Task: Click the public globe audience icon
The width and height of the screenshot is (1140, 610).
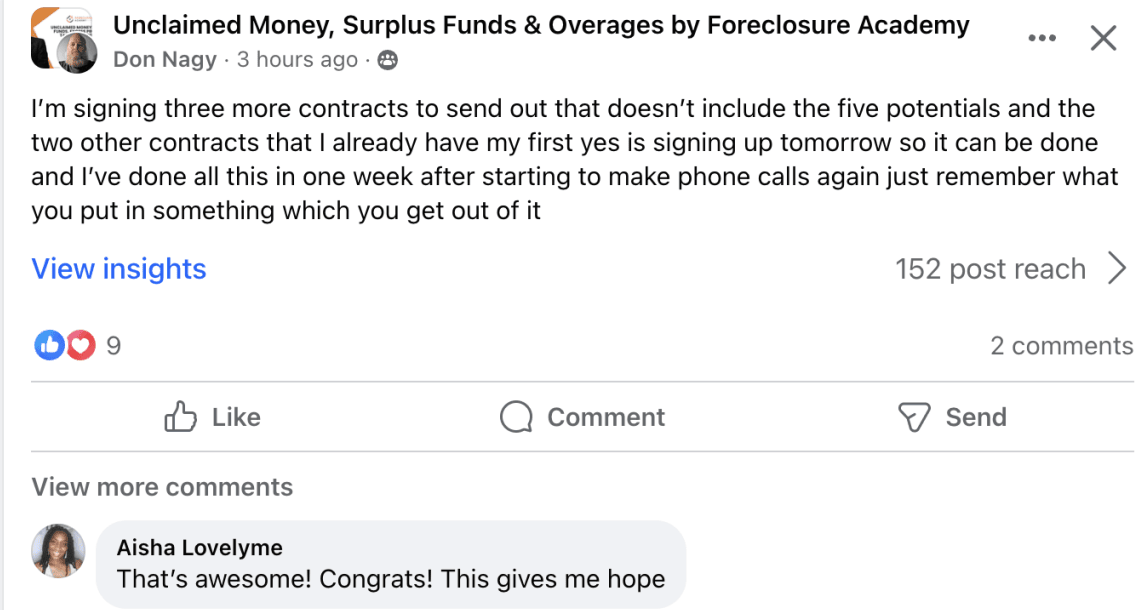Action: (387, 60)
